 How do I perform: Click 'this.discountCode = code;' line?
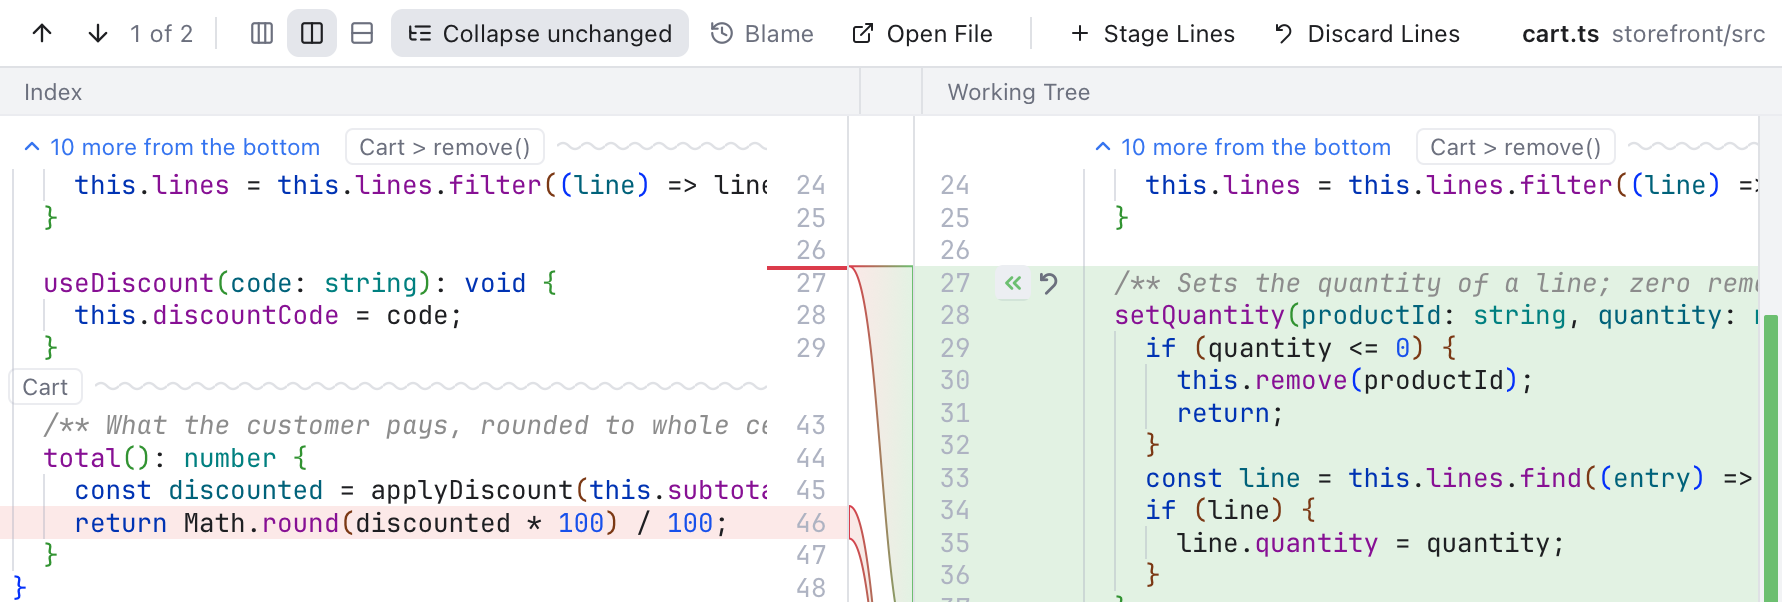point(268,315)
